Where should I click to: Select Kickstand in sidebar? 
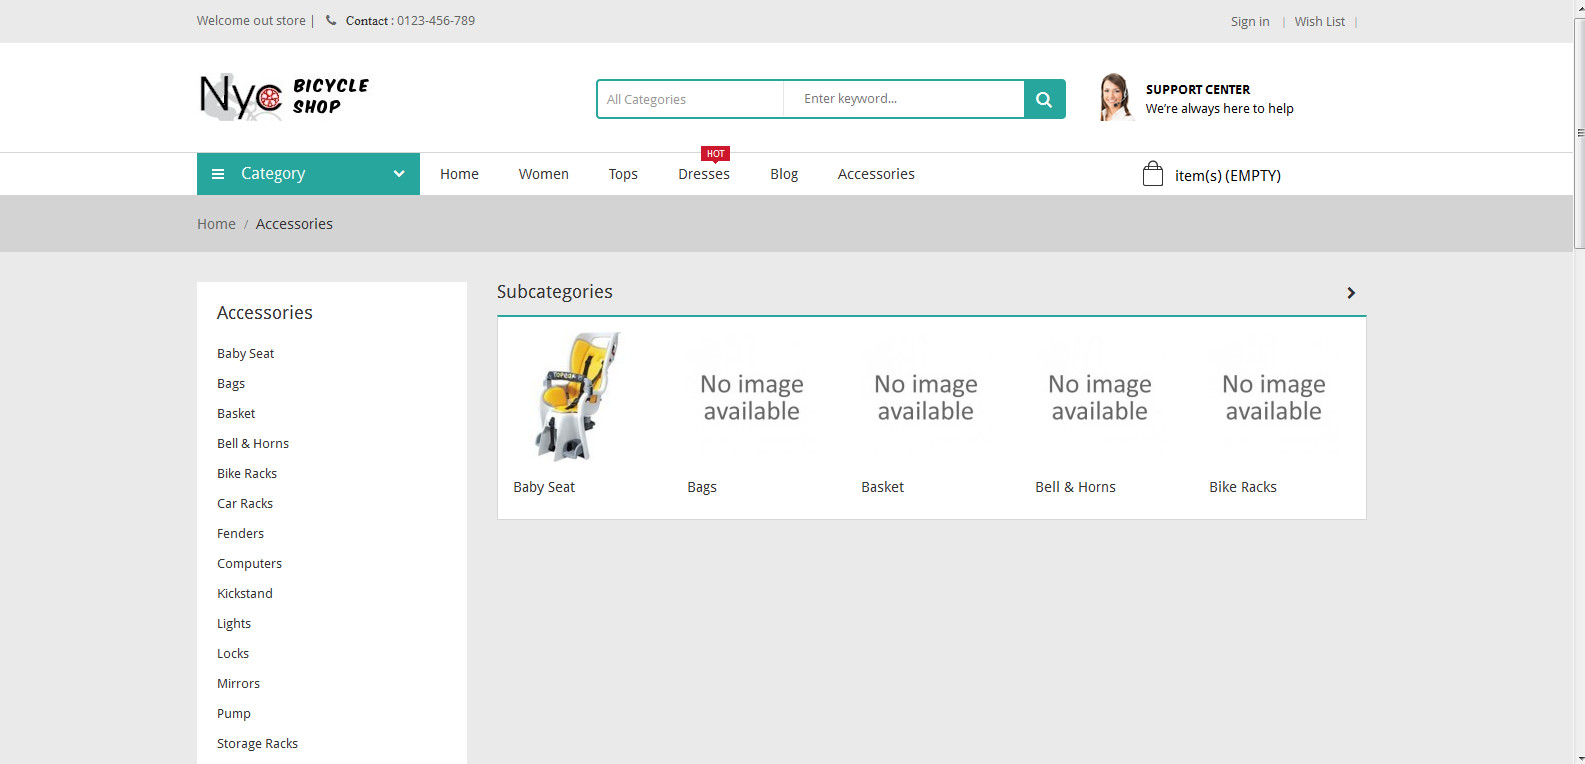pyautogui.click(x=245, y=593)
